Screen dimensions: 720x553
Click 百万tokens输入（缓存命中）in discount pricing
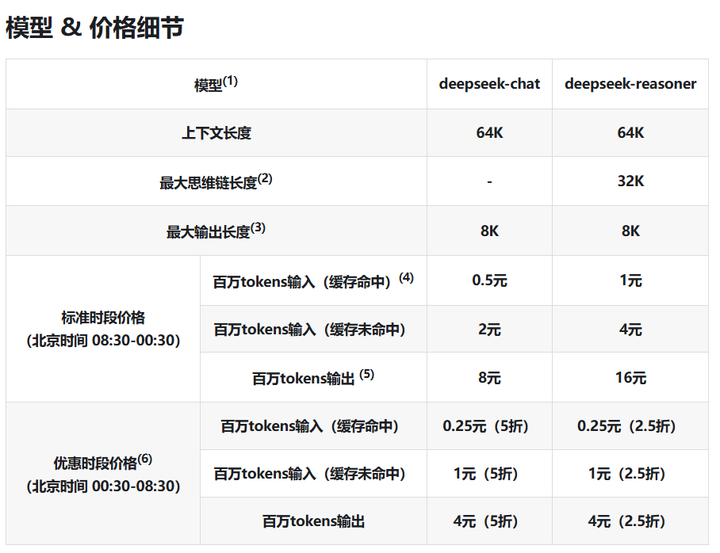[314, 426]
